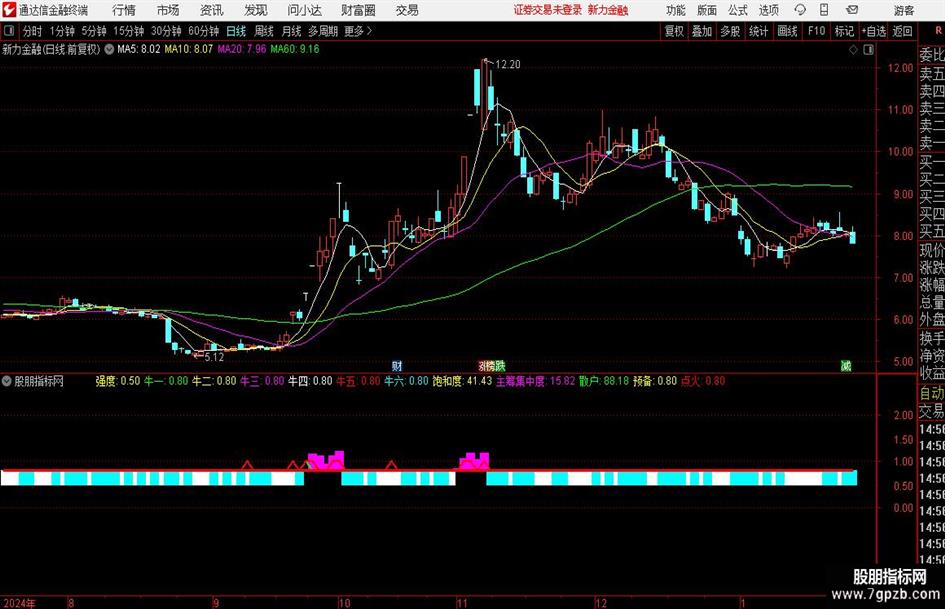
Task: Open the 财富圈 menu
Action: (358, 10)
